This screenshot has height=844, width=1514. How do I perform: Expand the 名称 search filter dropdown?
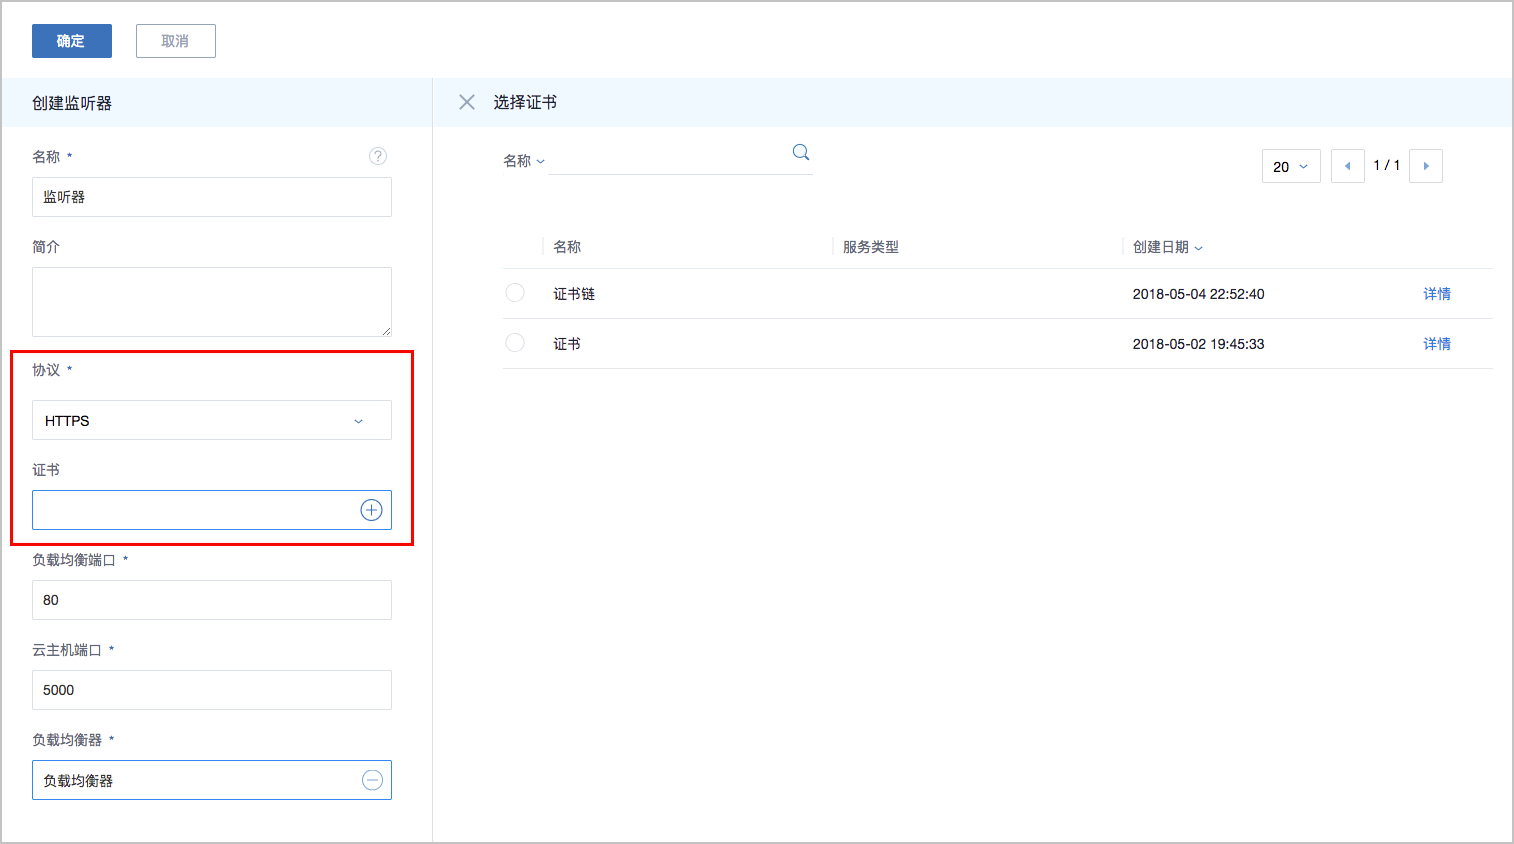[x=524, y=161]
